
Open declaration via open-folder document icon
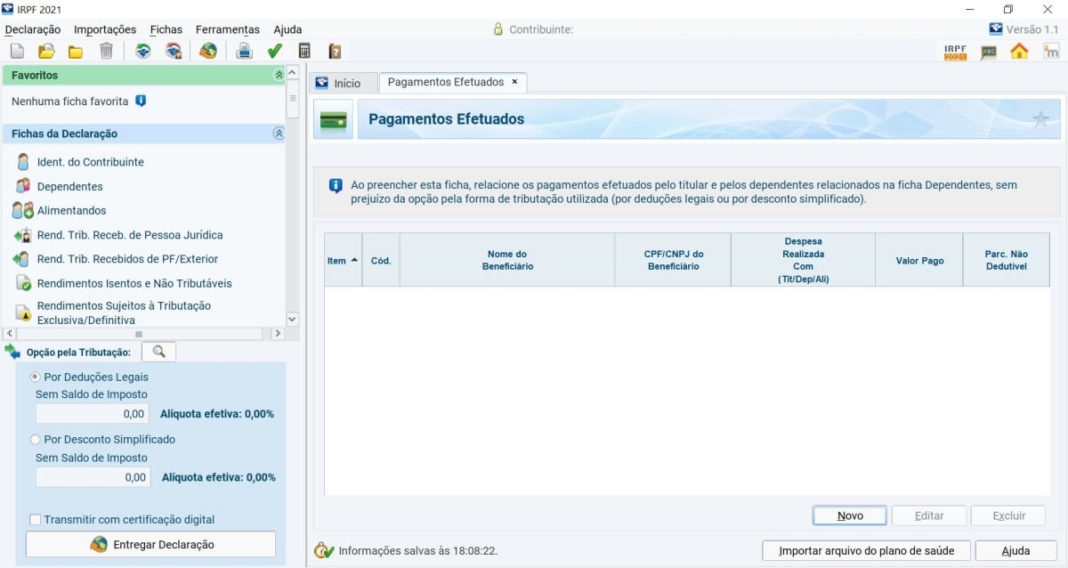[46, 51]
